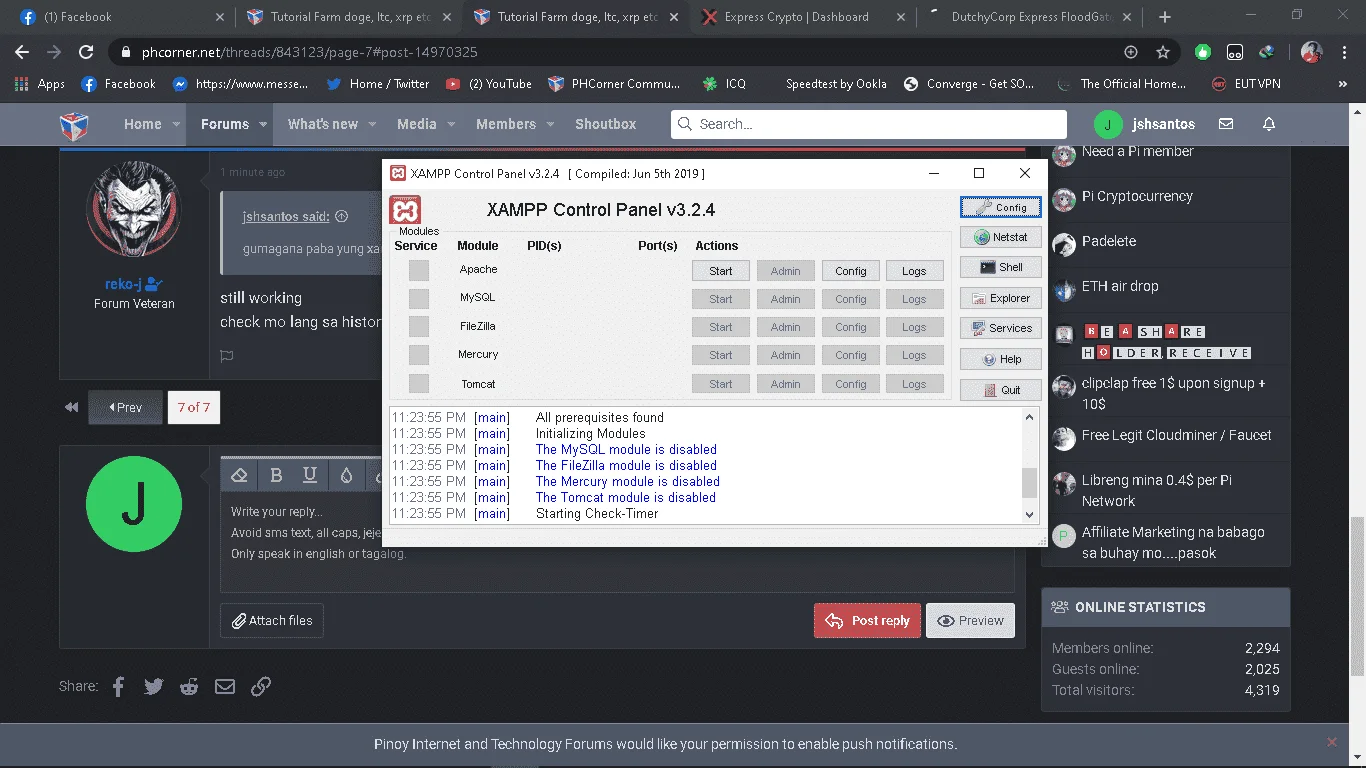Image resolution: width=1366 pixels, height=768 pixels.
Task: Dismiss push notification banner
Action: click(x=1332, y=742)
